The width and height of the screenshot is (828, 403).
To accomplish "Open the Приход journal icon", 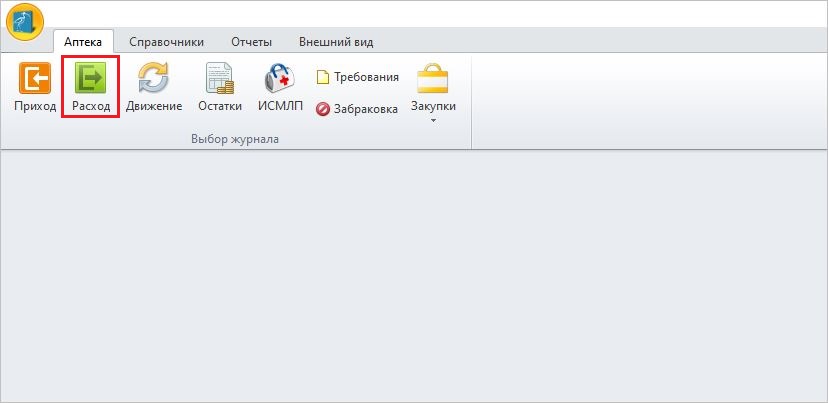I will [x=35, y=79].
